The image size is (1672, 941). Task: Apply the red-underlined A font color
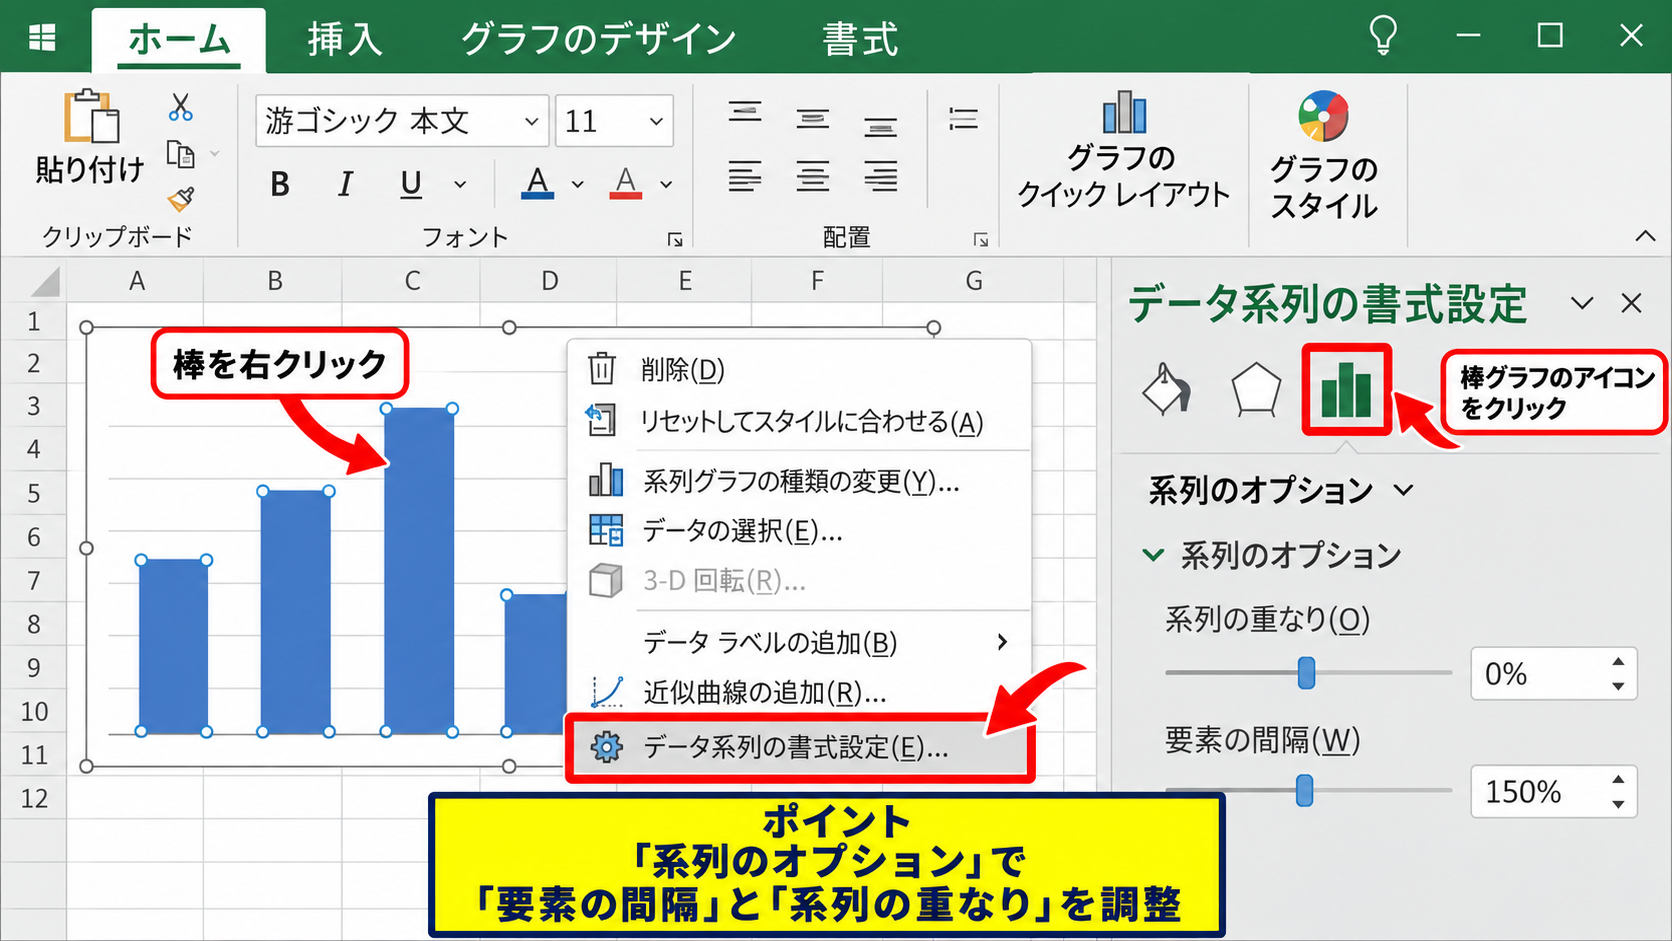(x=626, y=183)
